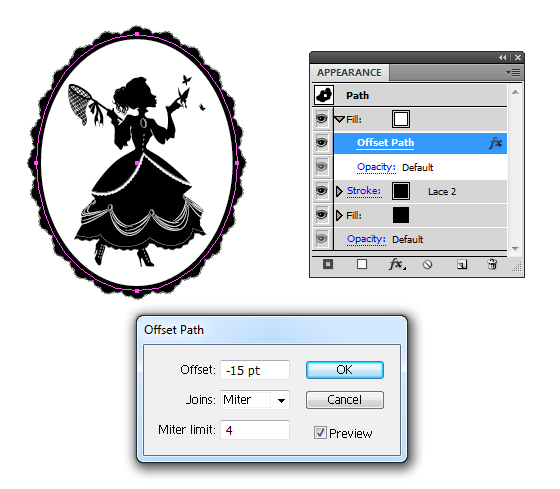Collapse the Appearance panel with double arrows
Image resolution: width=560 pixels, height=489 pixels.
point(503,57)
